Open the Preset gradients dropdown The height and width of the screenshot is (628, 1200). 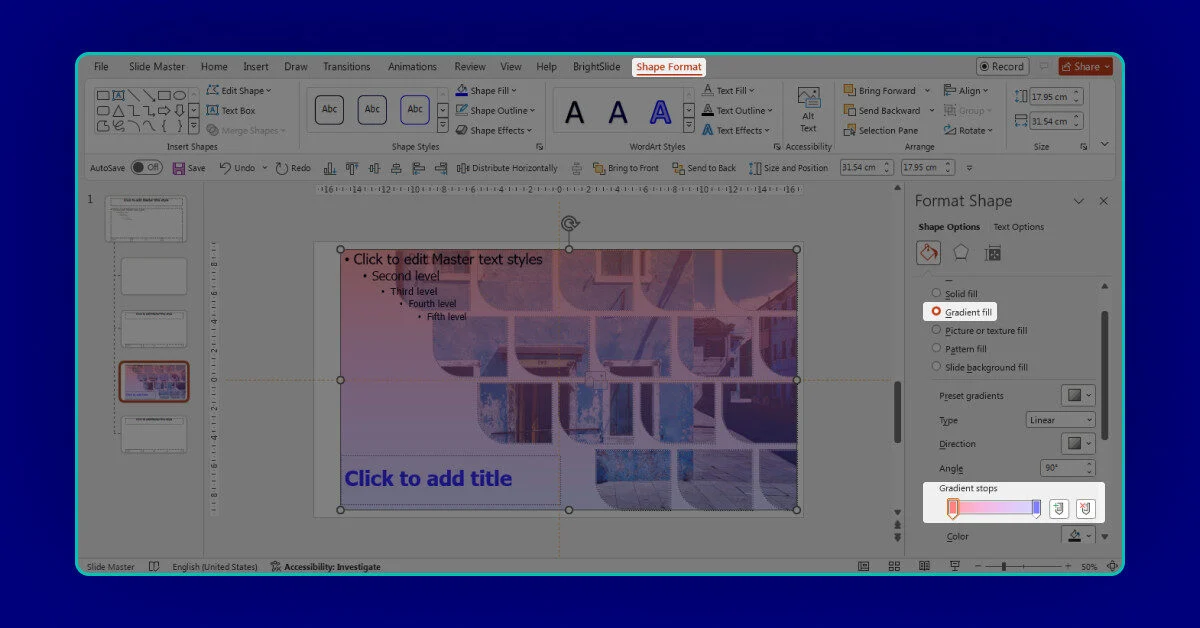pos(1077,395)
